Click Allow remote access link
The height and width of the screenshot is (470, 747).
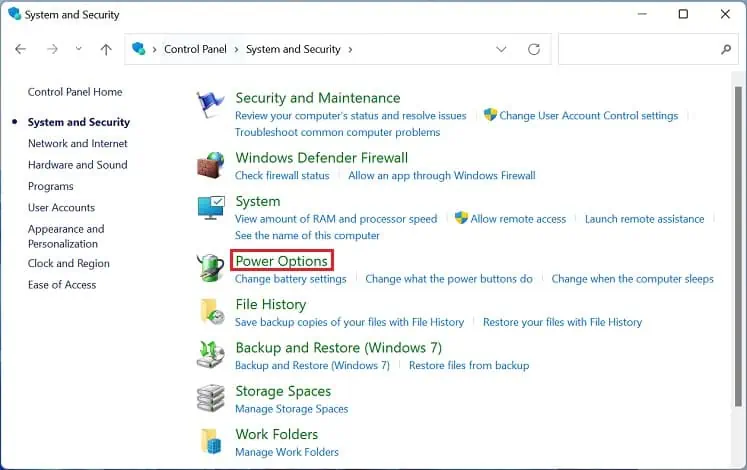(x=518, y=219)
